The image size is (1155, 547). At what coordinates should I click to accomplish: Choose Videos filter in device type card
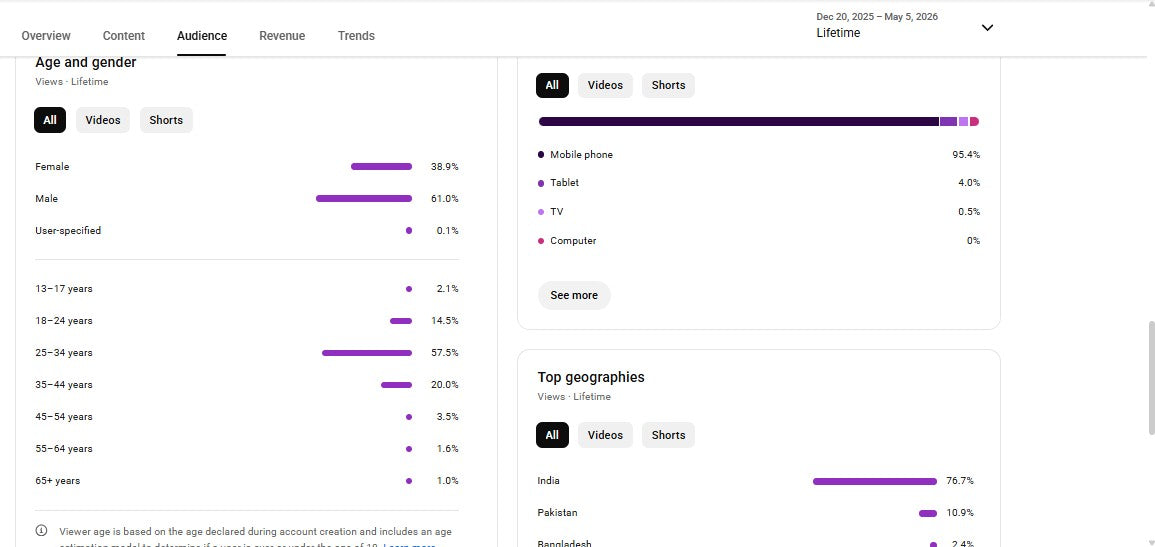click(605, 85)
